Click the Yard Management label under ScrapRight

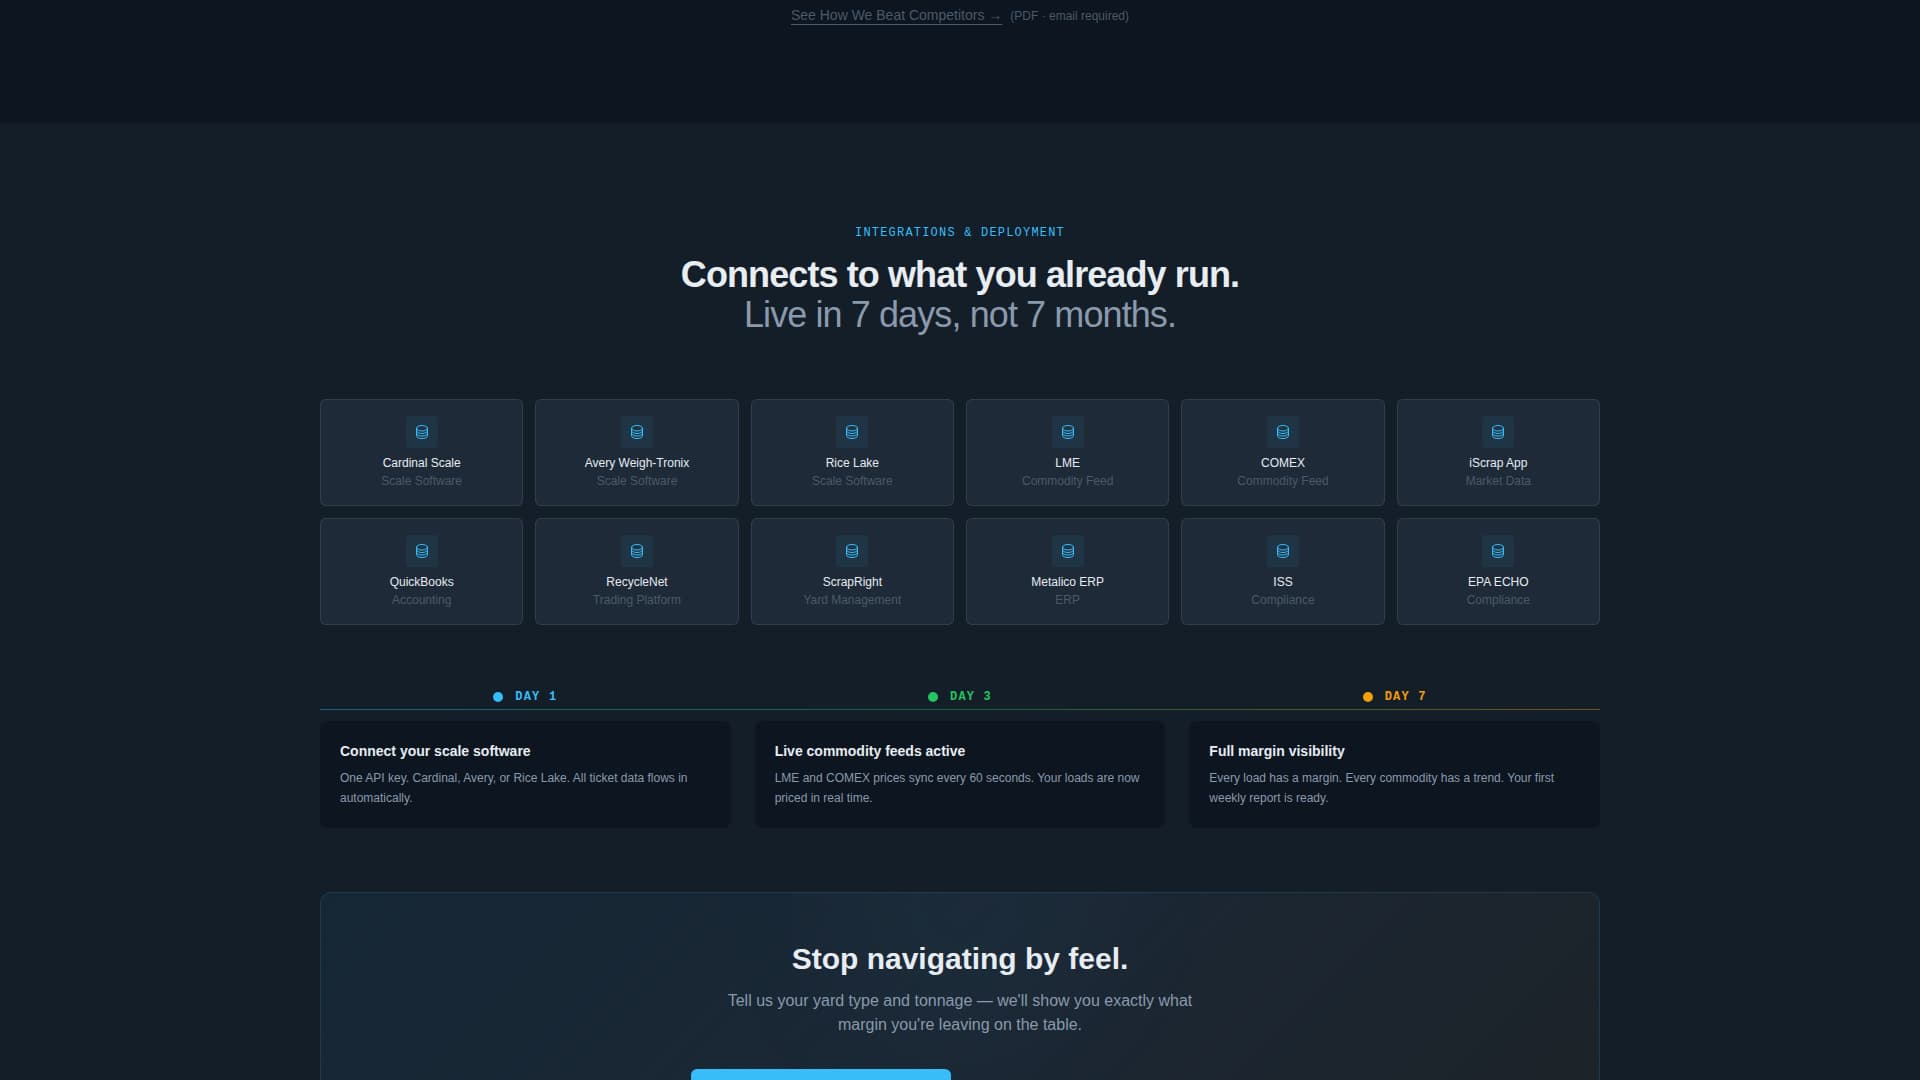[852, 600]
